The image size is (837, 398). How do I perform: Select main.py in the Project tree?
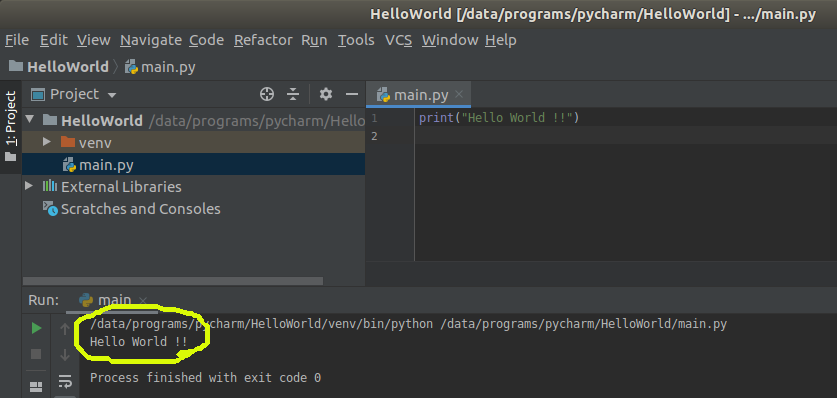[x=193, y=165]
